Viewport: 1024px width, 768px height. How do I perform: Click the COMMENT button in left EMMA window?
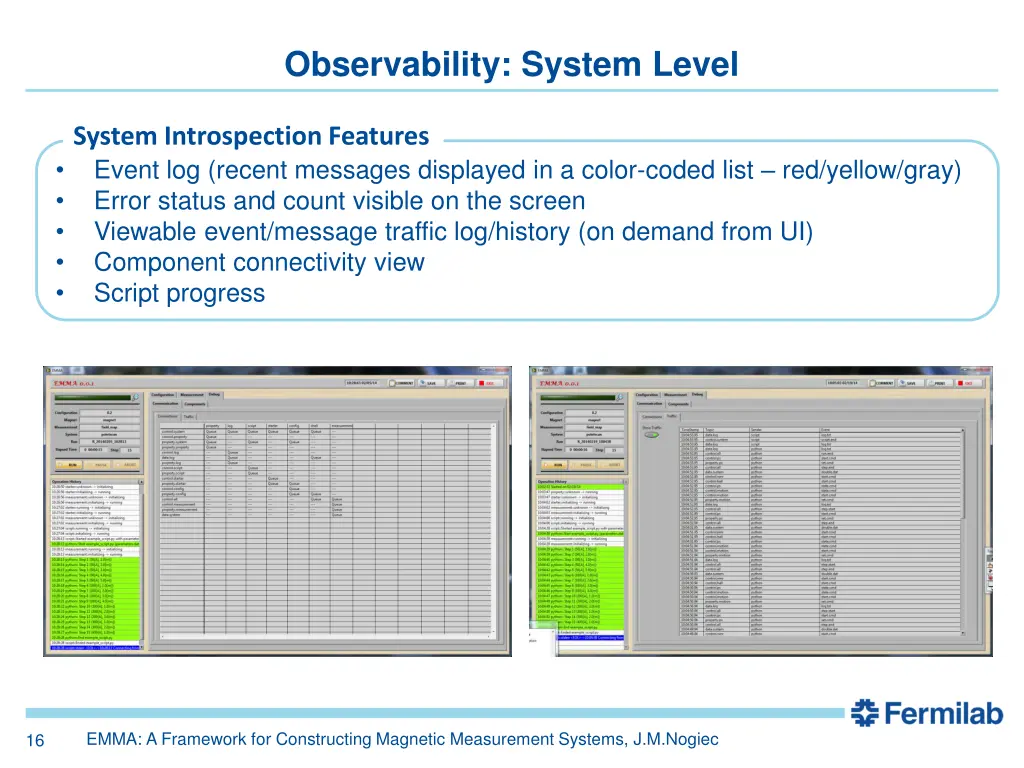pos(402,383)
